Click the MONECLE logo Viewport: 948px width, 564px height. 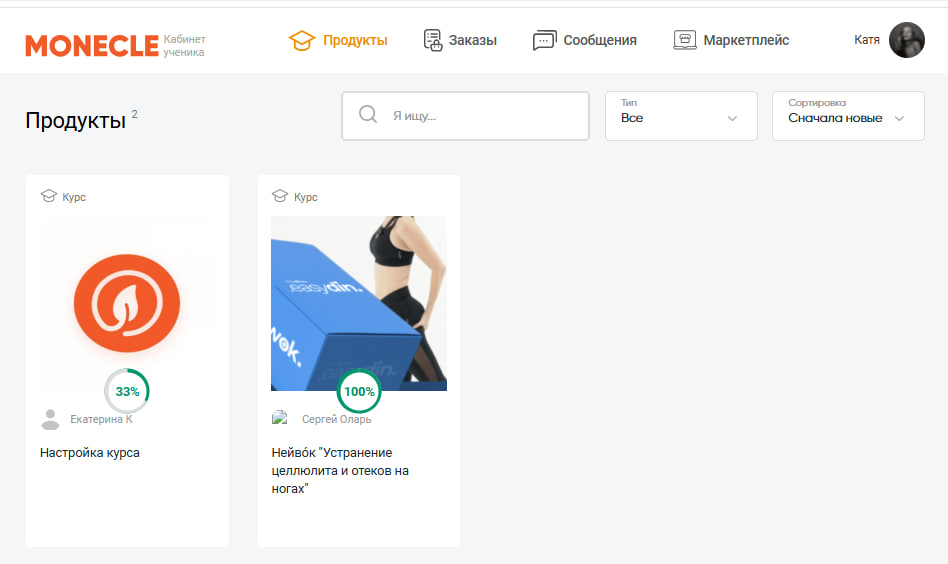pyautogui.click(x=92, y=45)
